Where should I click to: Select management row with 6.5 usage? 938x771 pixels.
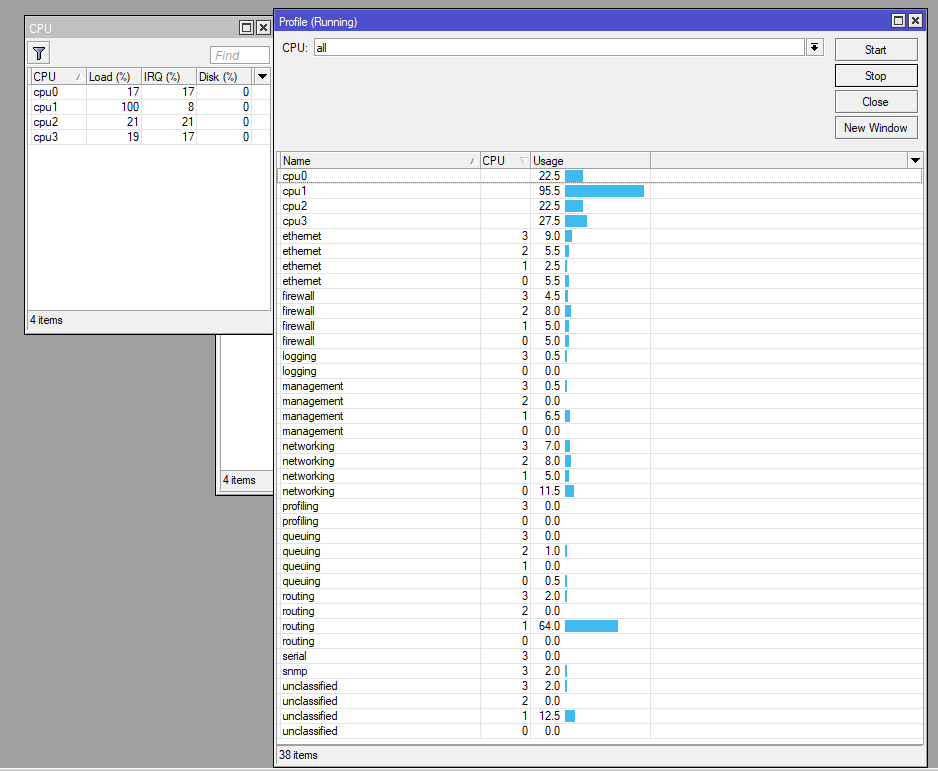(x=601, y=416)
